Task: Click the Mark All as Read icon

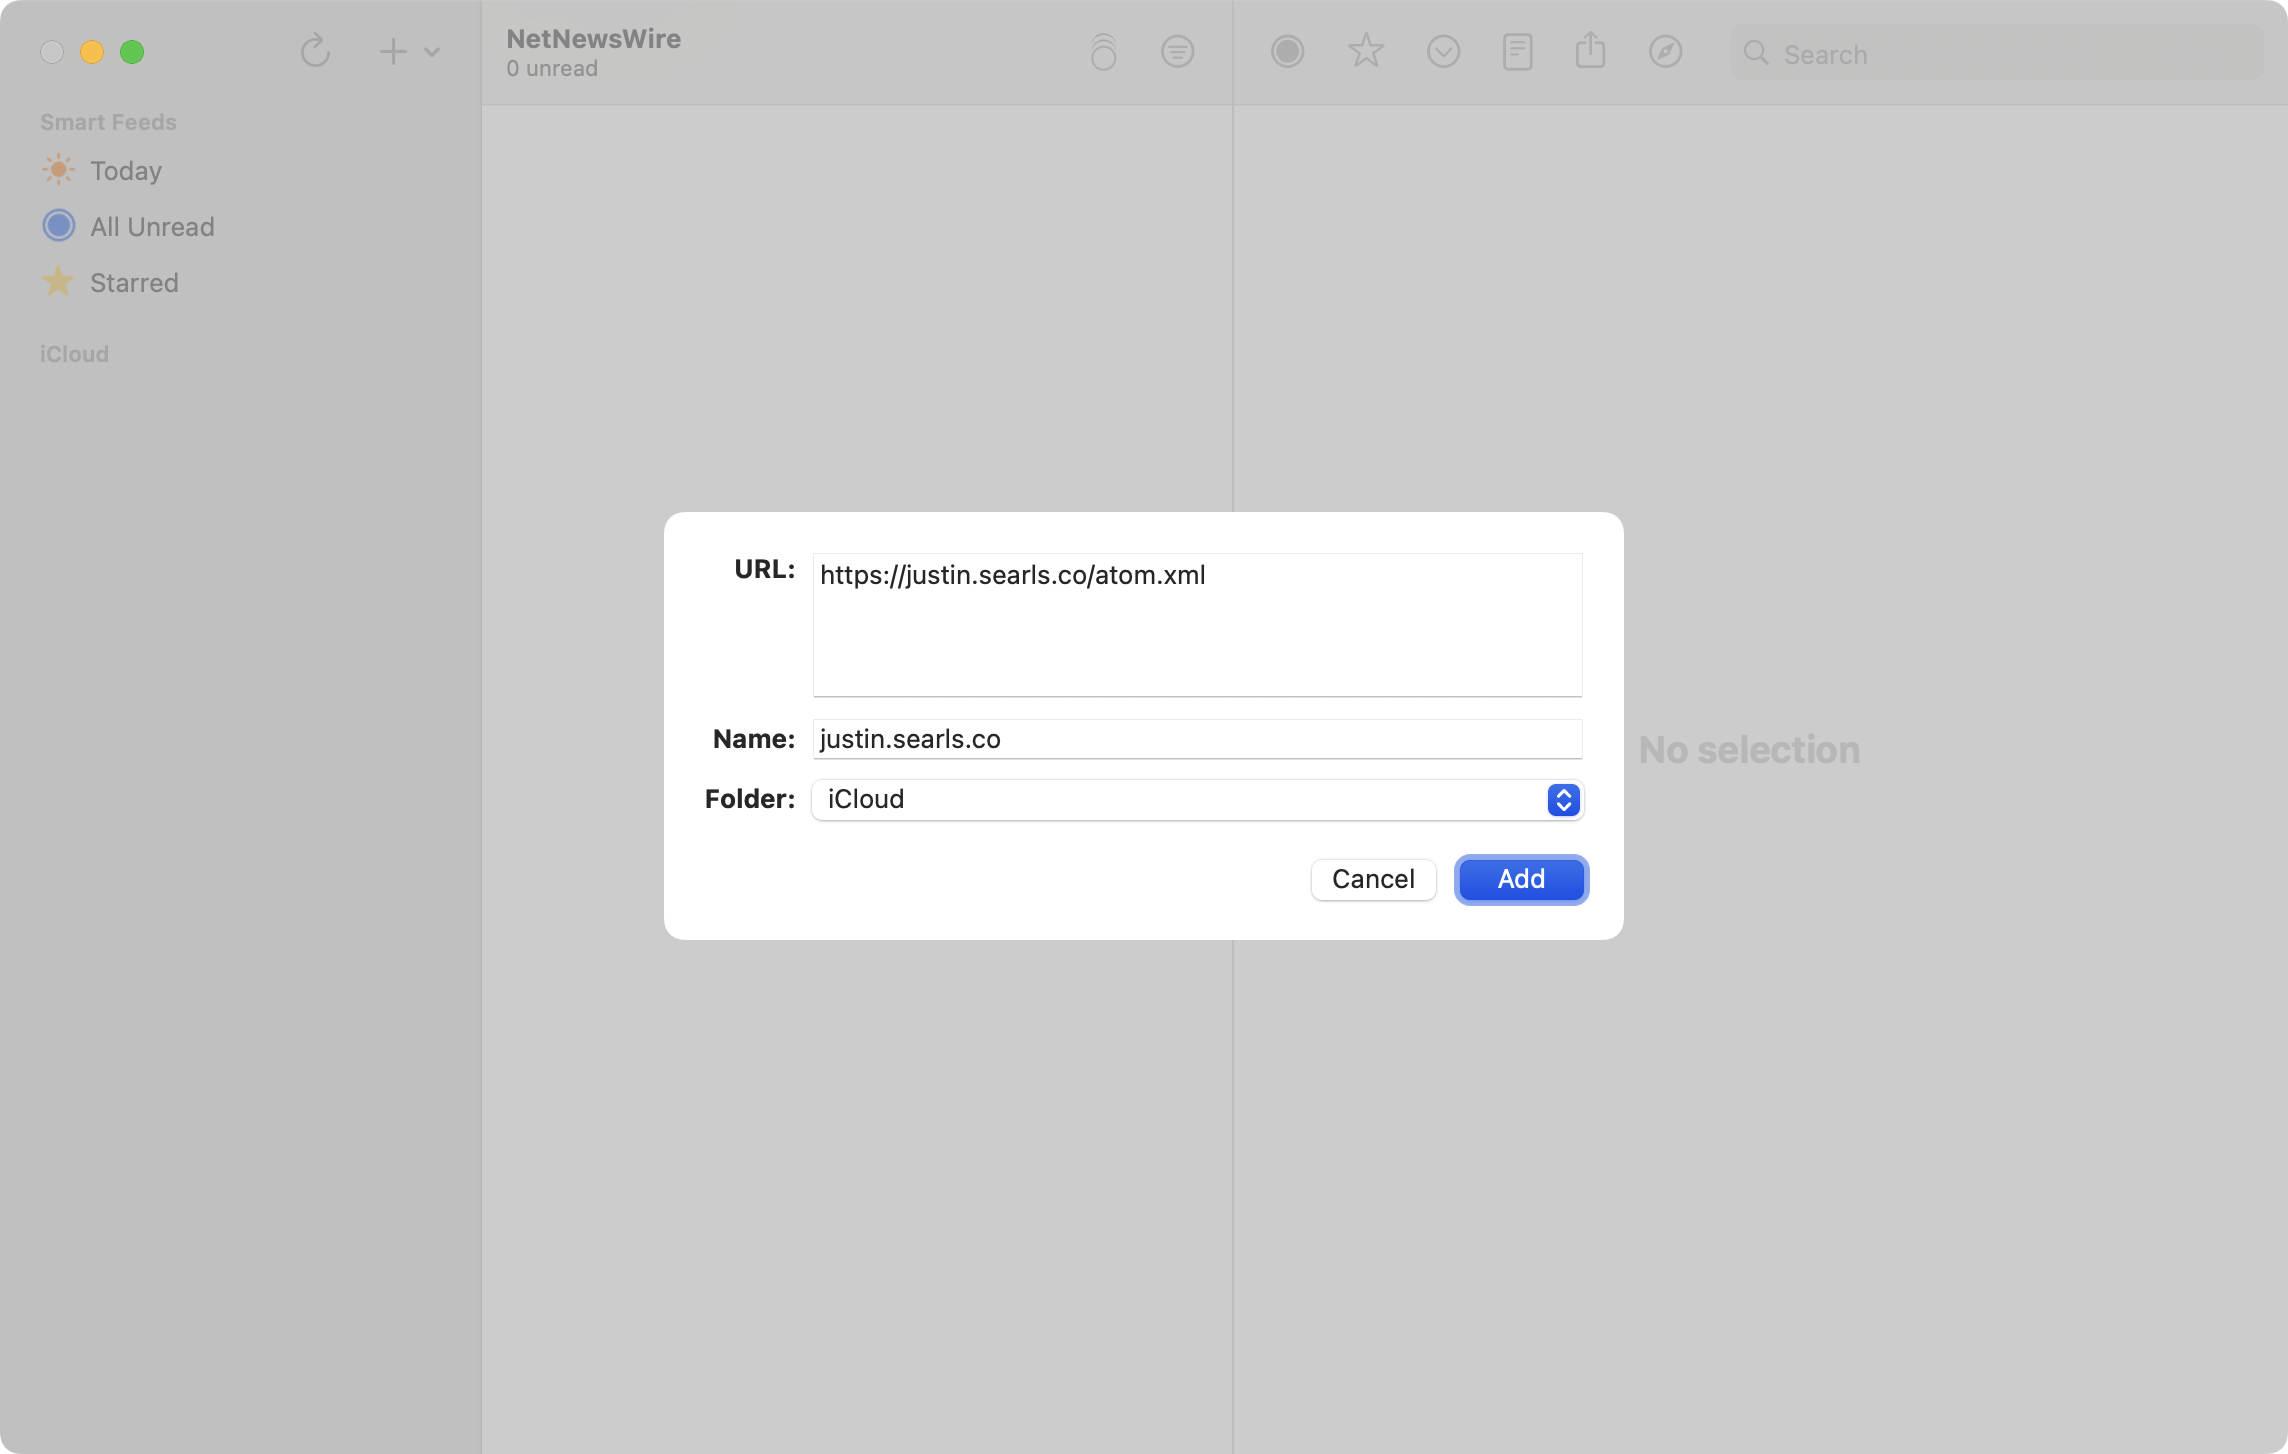Action: point(1103,52)
